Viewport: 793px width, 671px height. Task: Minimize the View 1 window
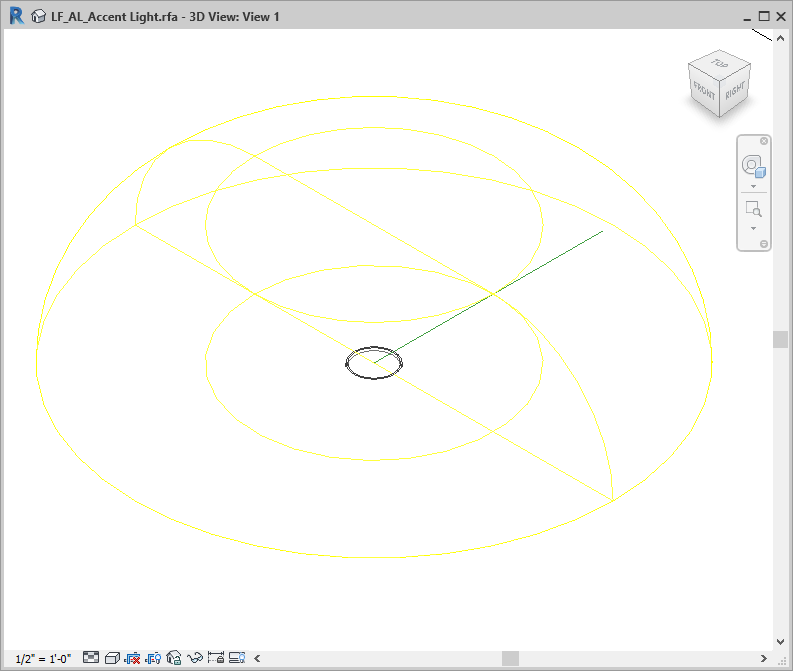[x=747, y=17]
